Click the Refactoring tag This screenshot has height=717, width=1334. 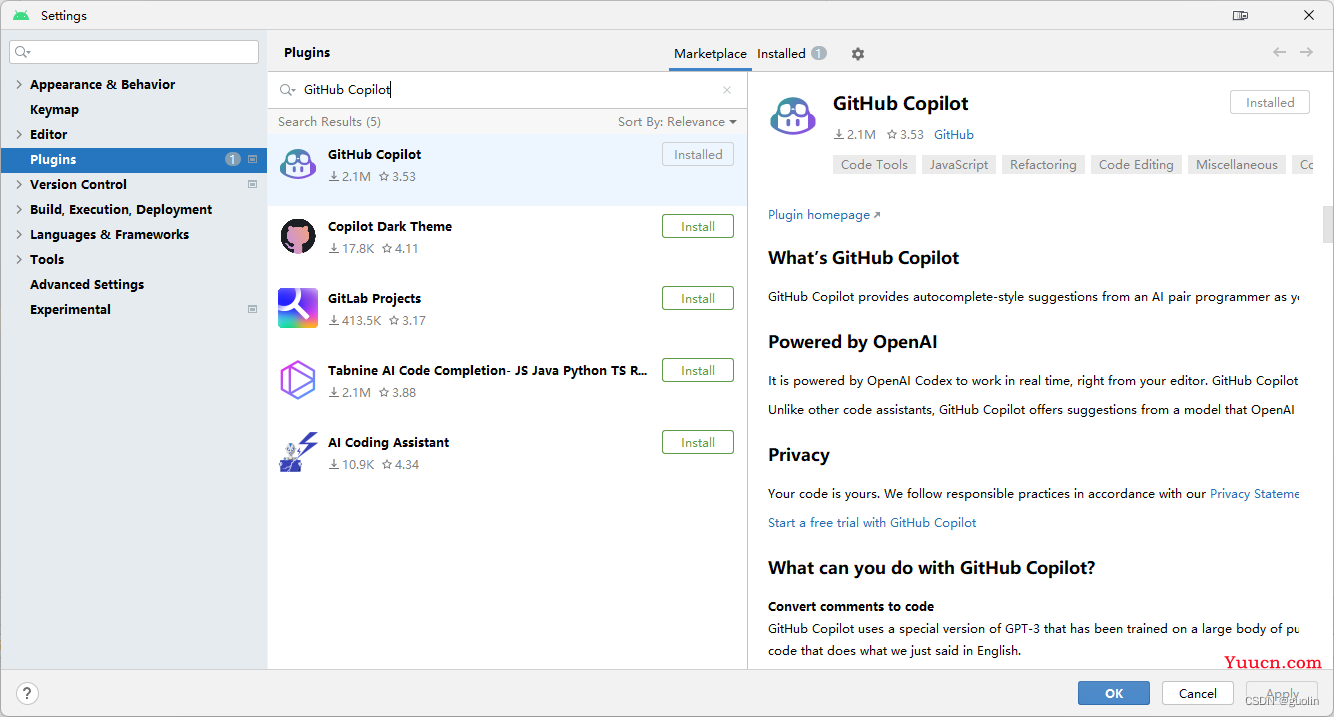pos(1043,165)
